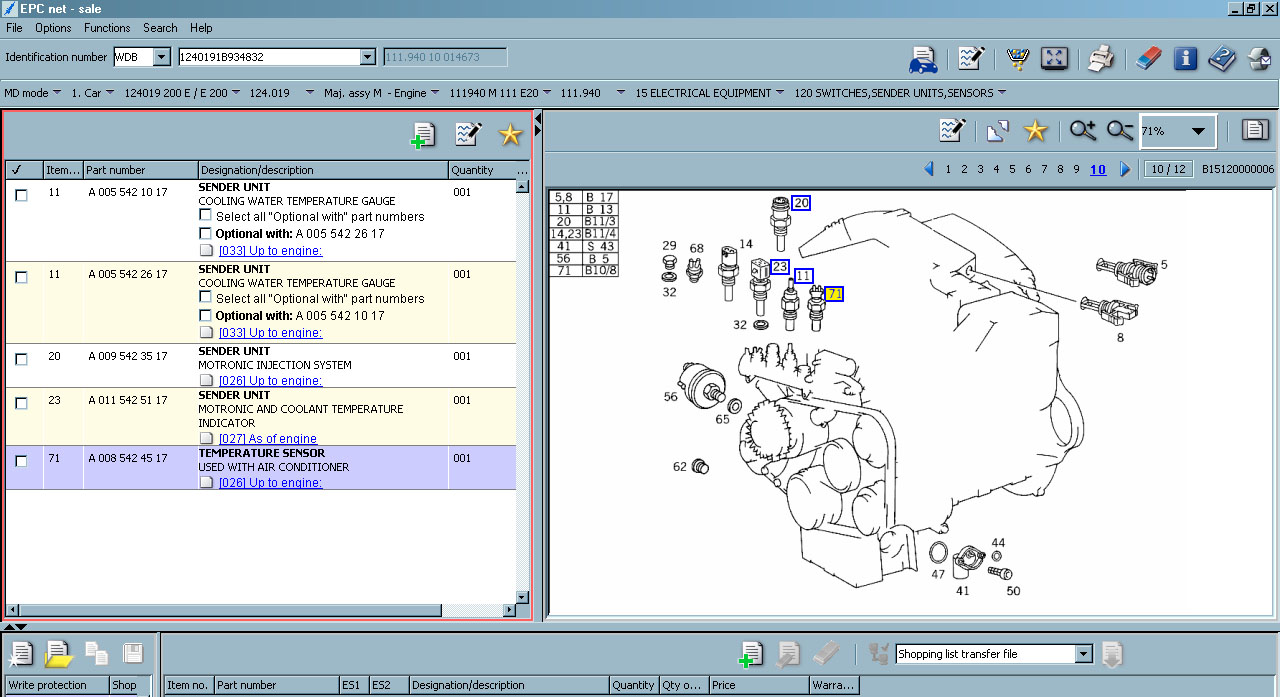1280x697 pixels.
Task: Check 'Select all Optional with' for A 005 542 10 17
Action: (205, 215)
